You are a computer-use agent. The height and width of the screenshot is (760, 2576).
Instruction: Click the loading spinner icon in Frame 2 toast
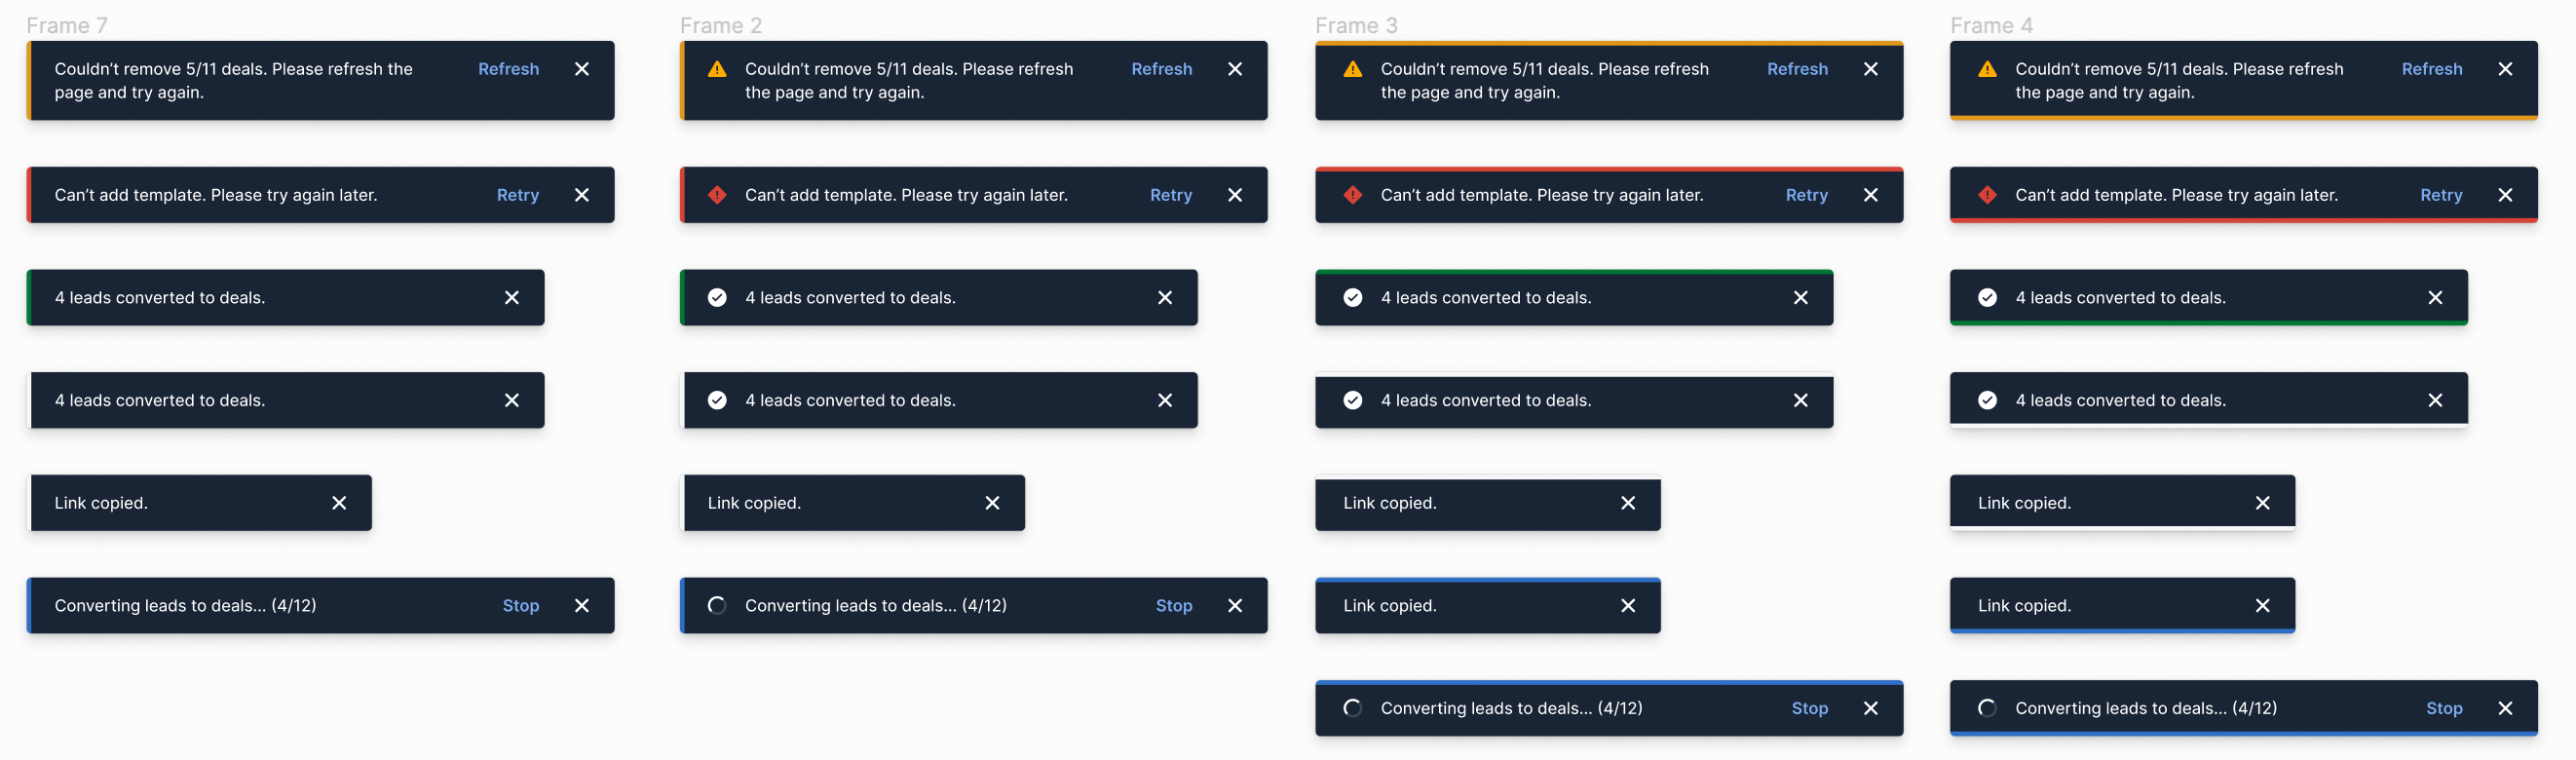tap(717, 605)
